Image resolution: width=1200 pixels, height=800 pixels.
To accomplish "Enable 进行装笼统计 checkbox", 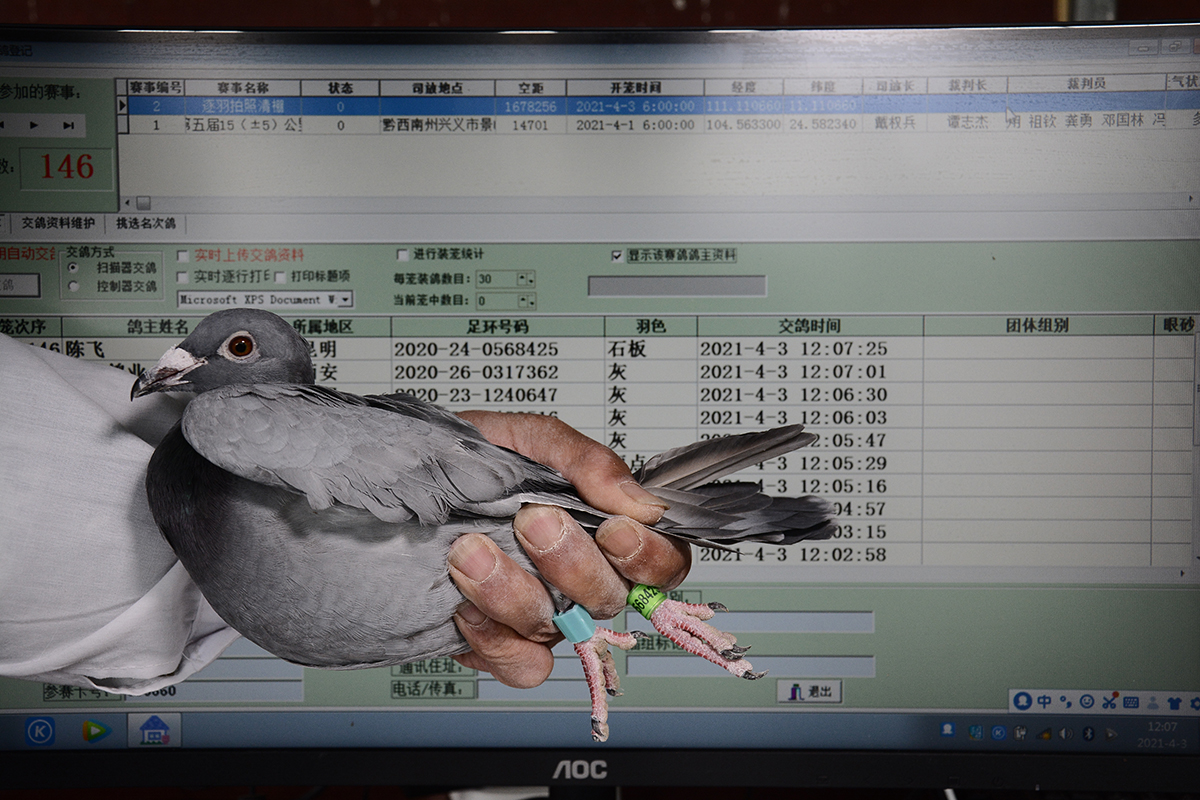I will pos(402,255).
